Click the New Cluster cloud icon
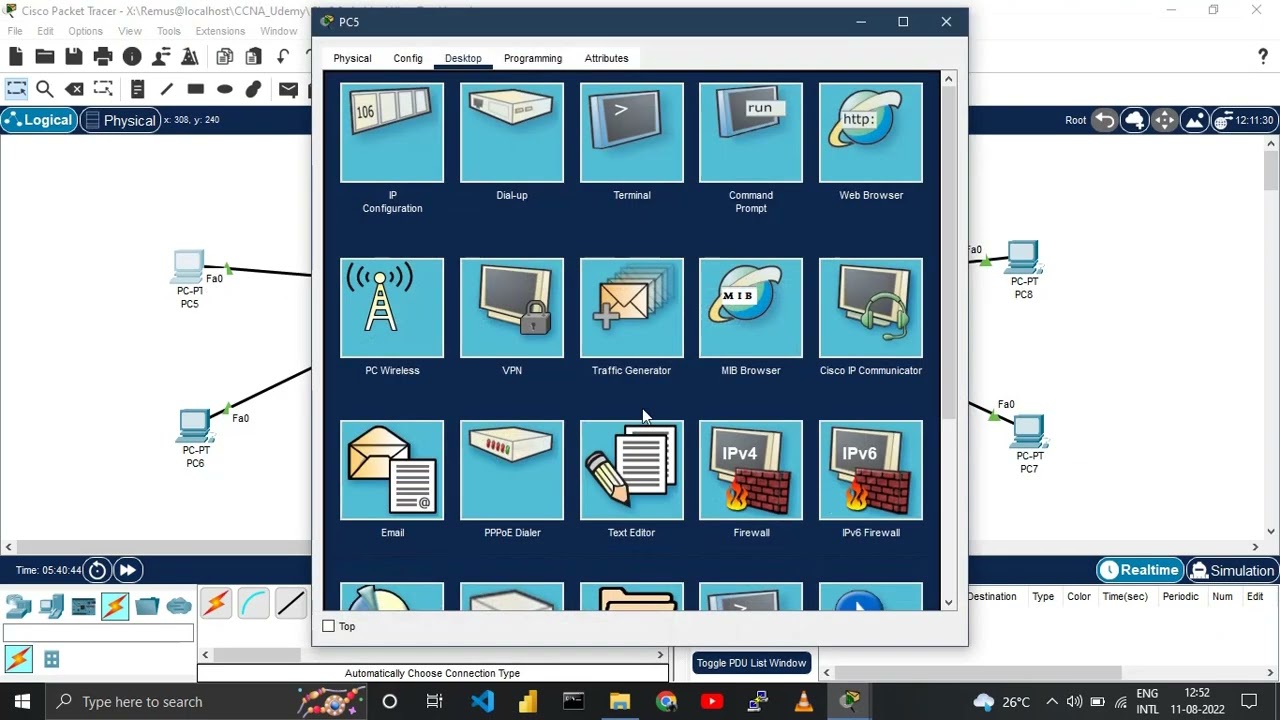 pos(1135,120)
